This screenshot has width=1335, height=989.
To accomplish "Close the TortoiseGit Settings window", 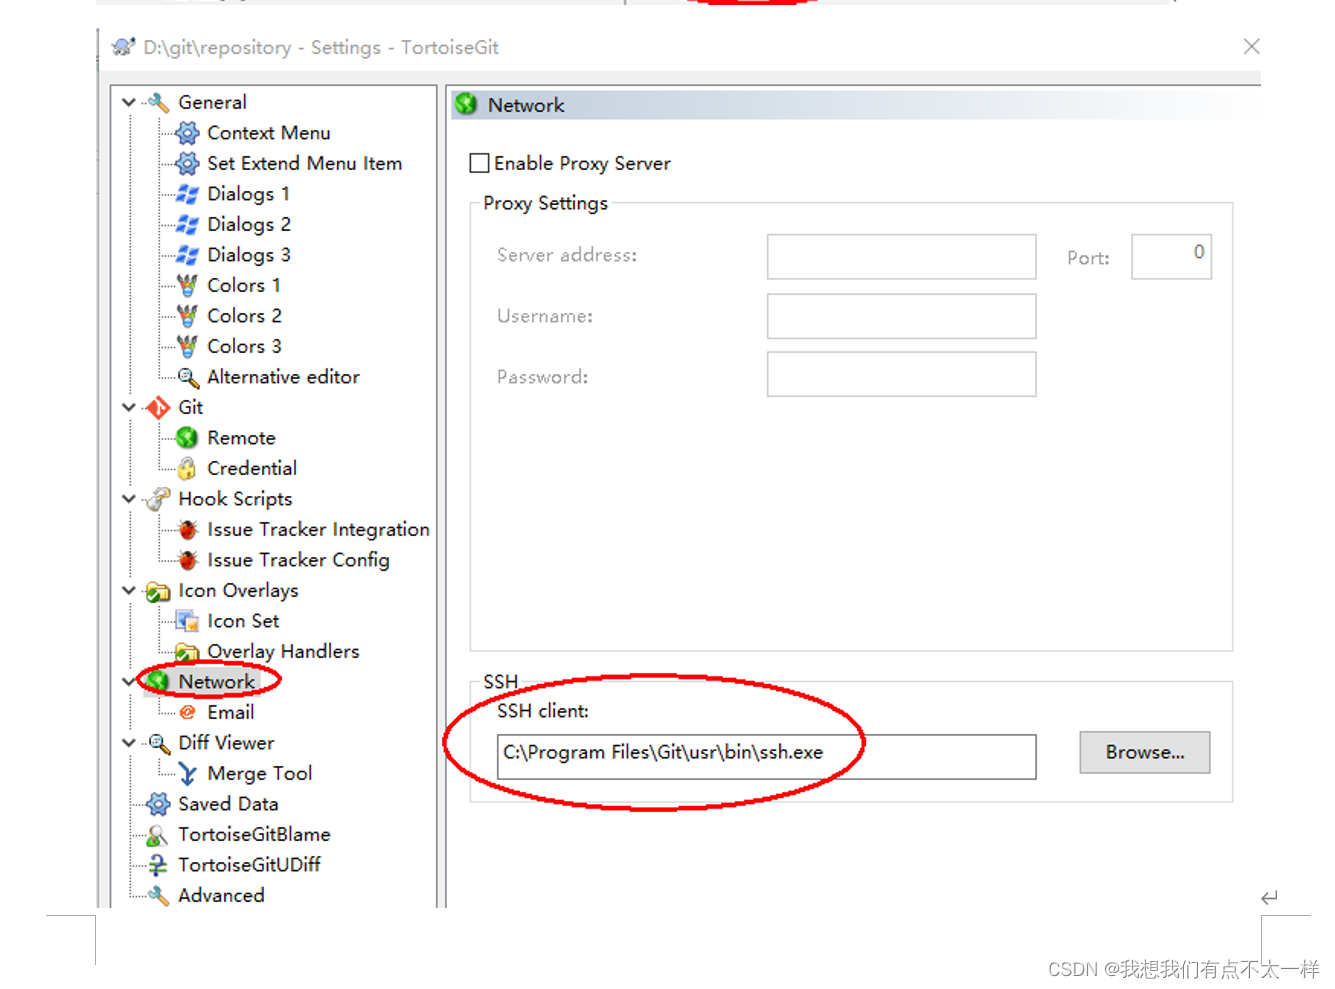I will point(1251,47).
